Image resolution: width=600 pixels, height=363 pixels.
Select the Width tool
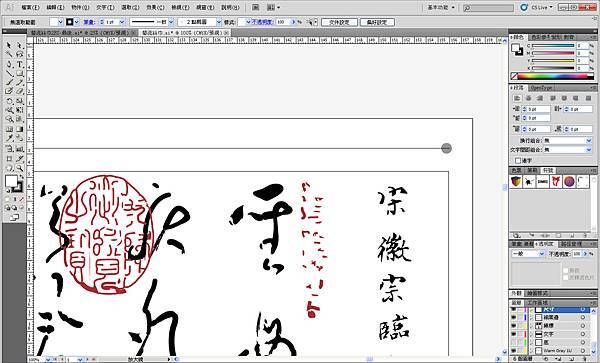coord(9,111)
